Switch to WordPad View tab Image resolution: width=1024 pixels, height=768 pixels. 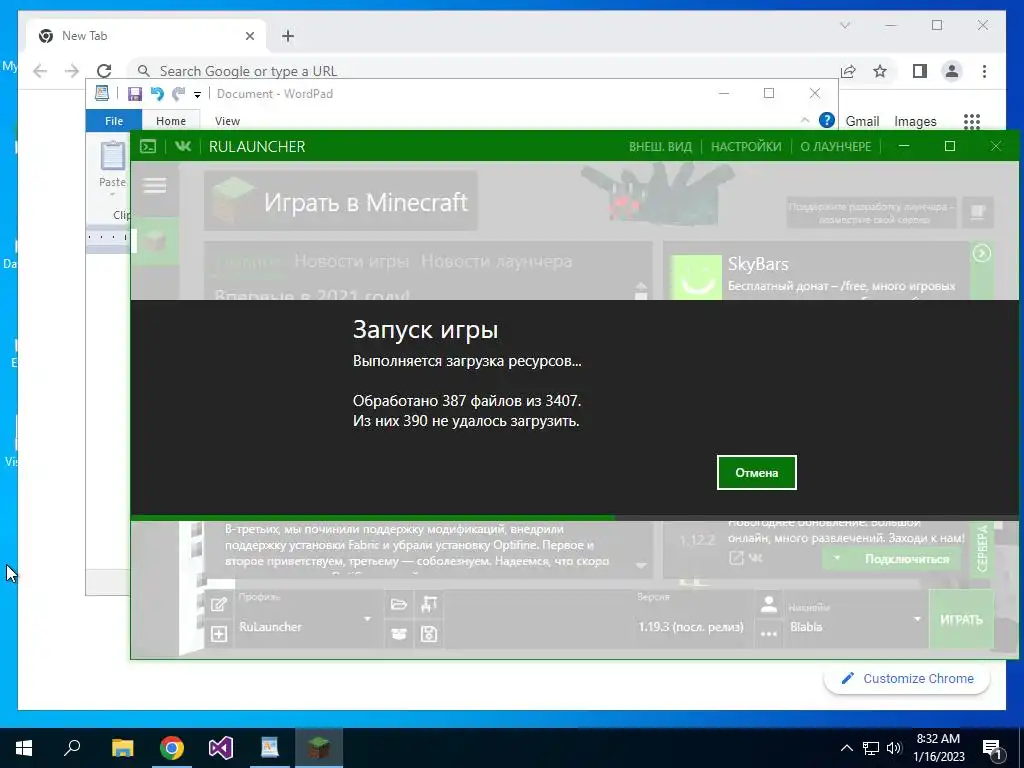[x=227, y=121]
